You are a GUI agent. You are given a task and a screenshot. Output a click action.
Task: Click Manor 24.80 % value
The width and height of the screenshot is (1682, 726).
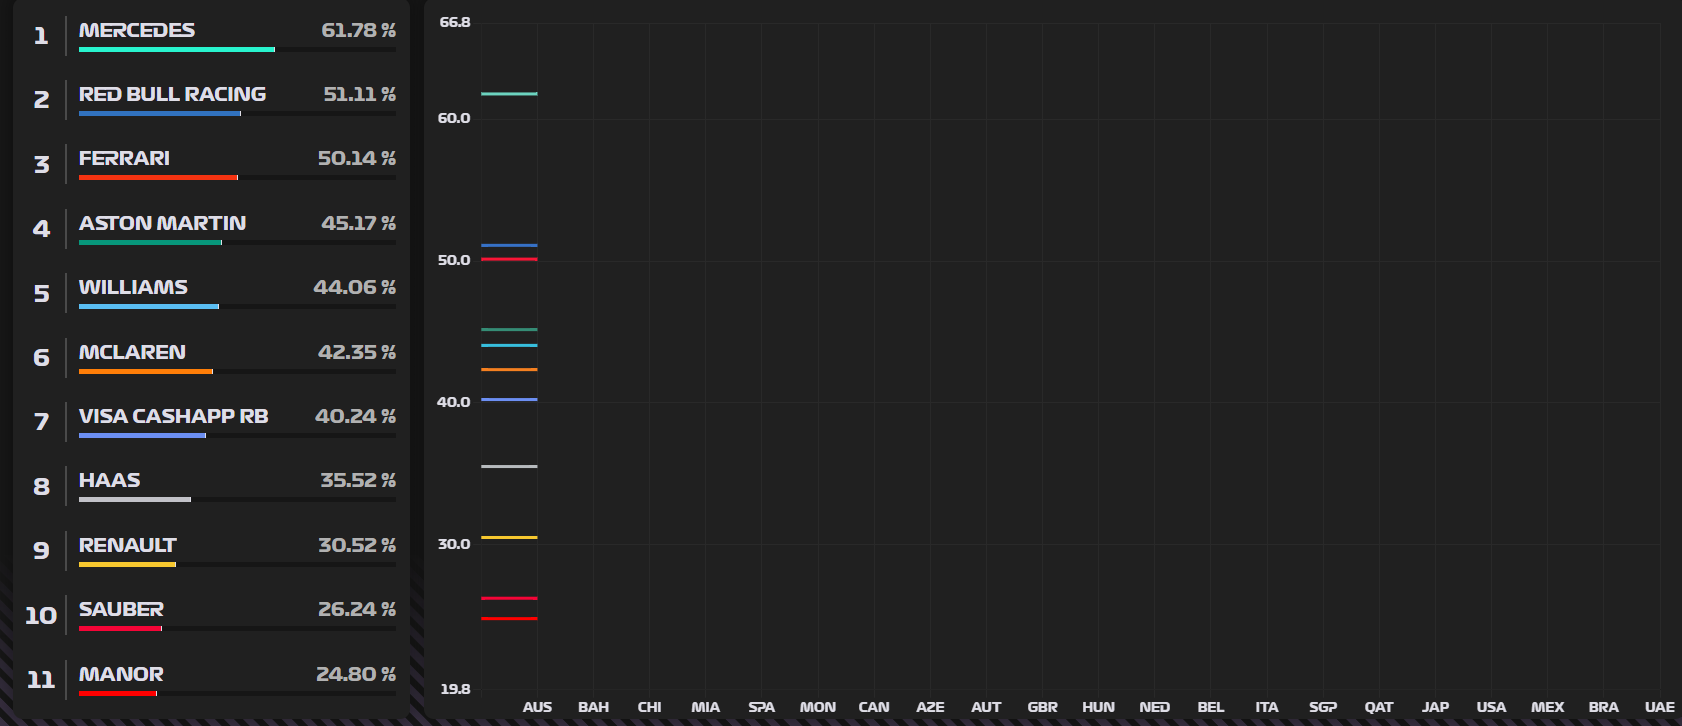[355, 674]
